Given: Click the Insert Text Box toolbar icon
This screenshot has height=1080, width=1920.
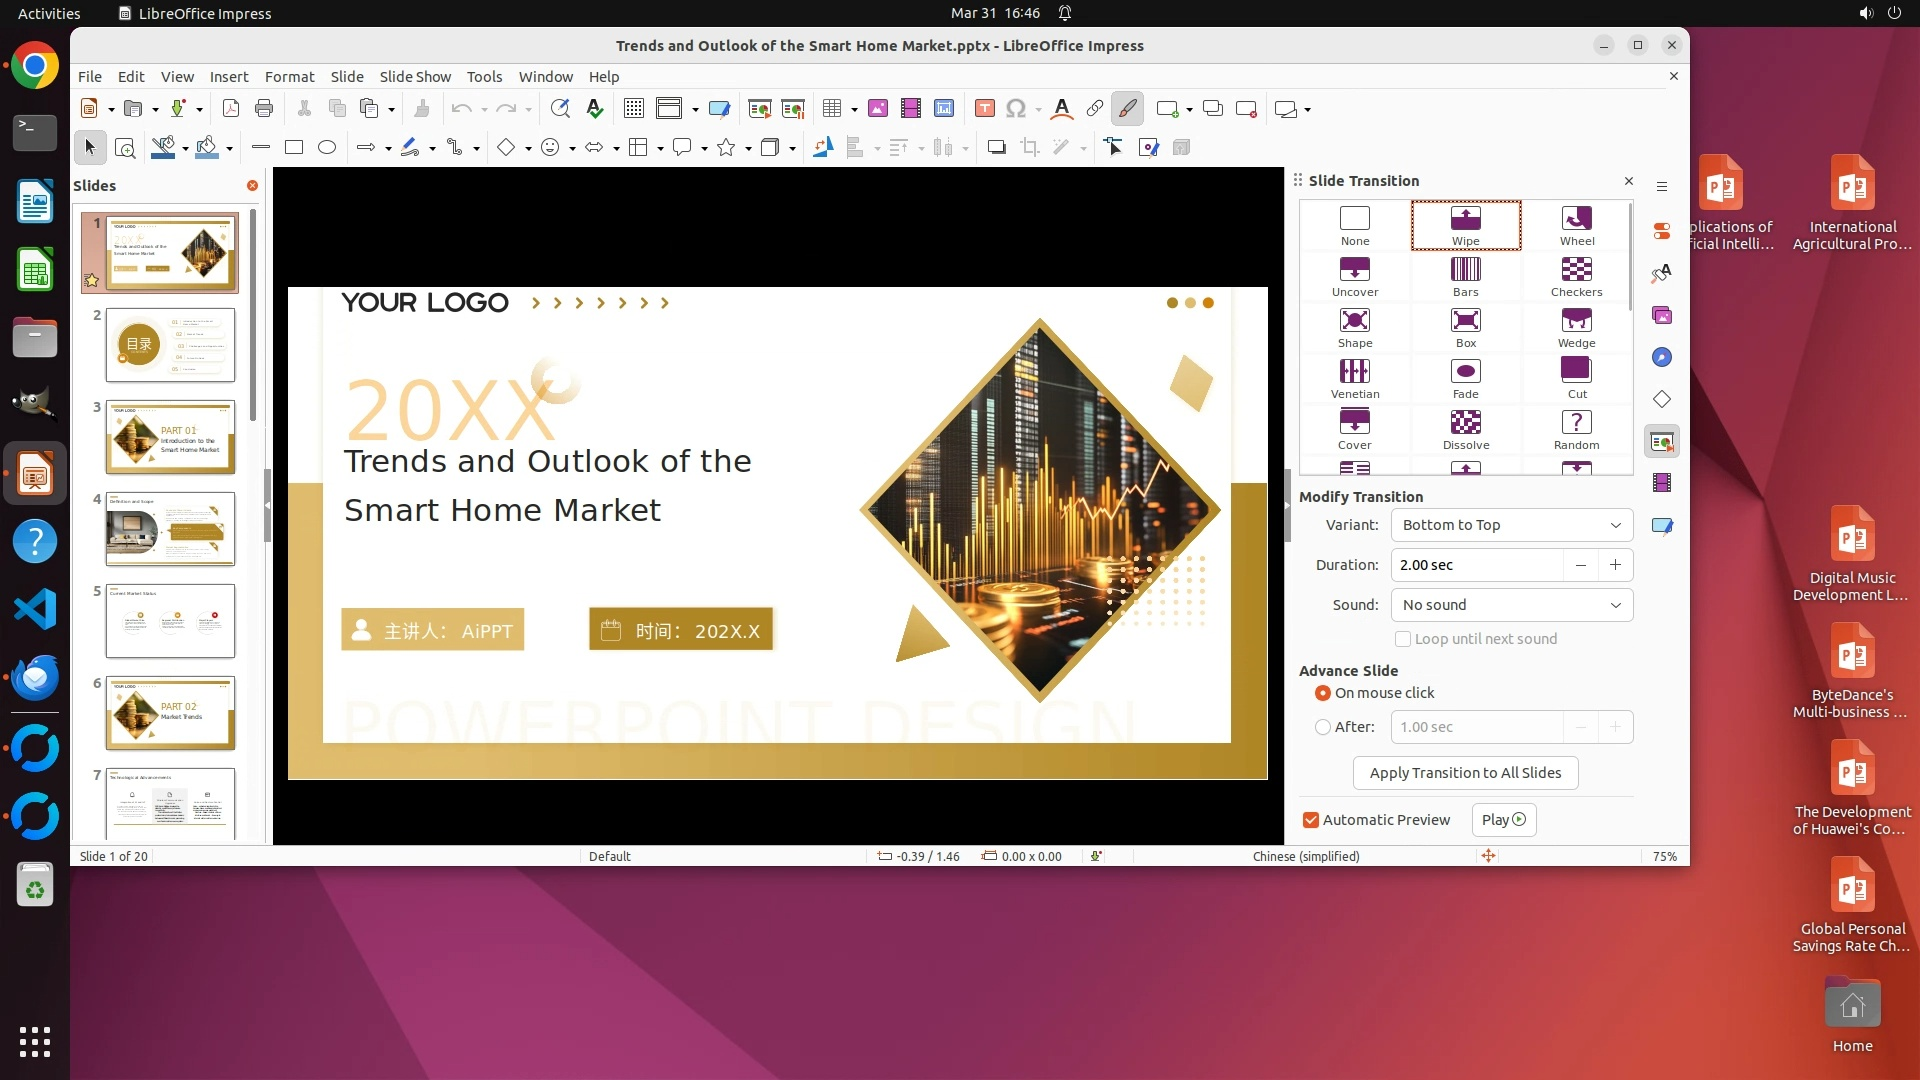Looking at the screenshot, I should pos(984,109).
